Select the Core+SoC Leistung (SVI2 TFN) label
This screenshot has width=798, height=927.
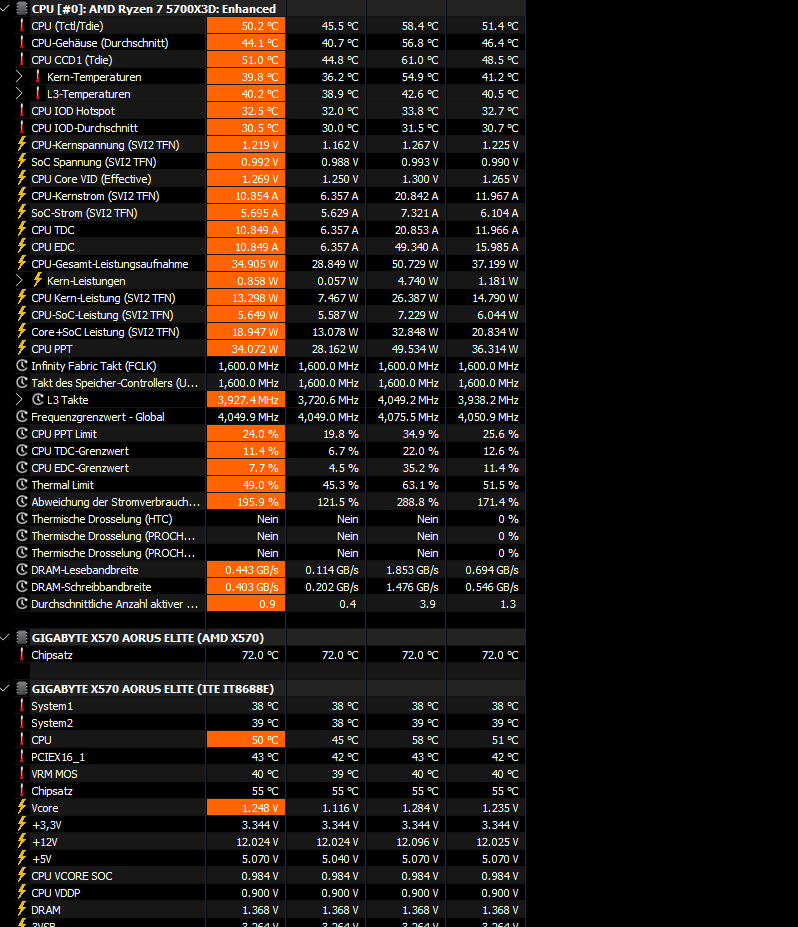(x=105, y=332)
